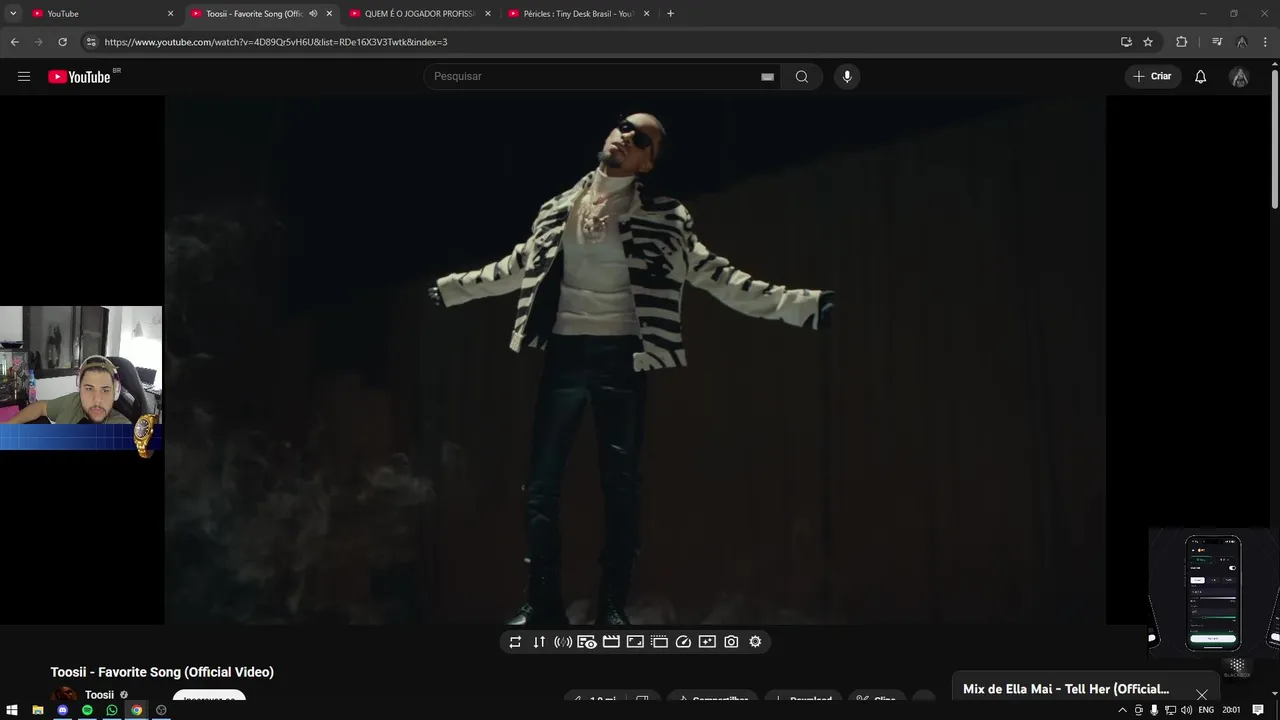Open YouTube notifications bell
Viewport: 1280px width, 720px height.
(x=1201, y=77)
